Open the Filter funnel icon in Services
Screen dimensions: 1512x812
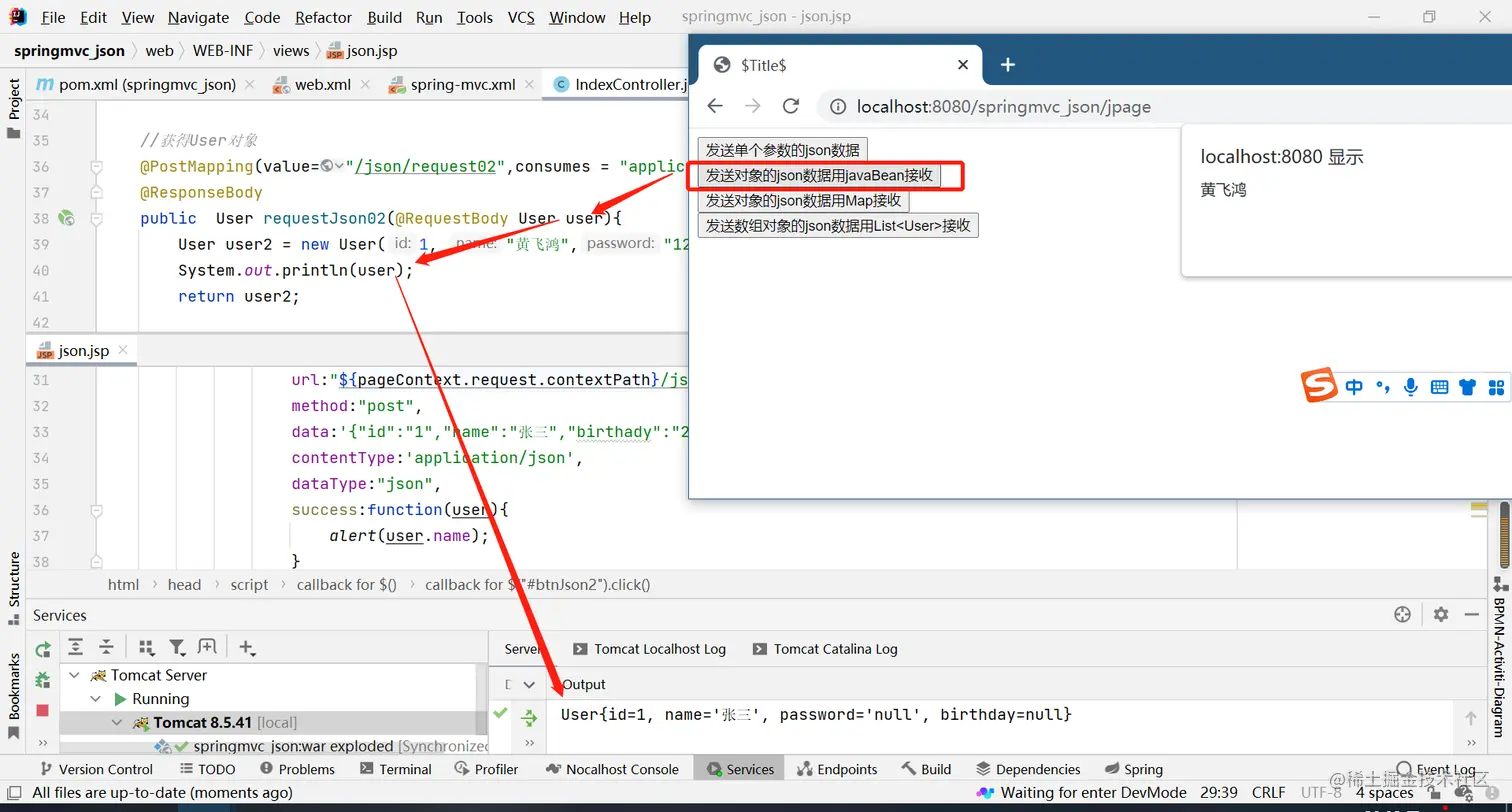[177, 648]
